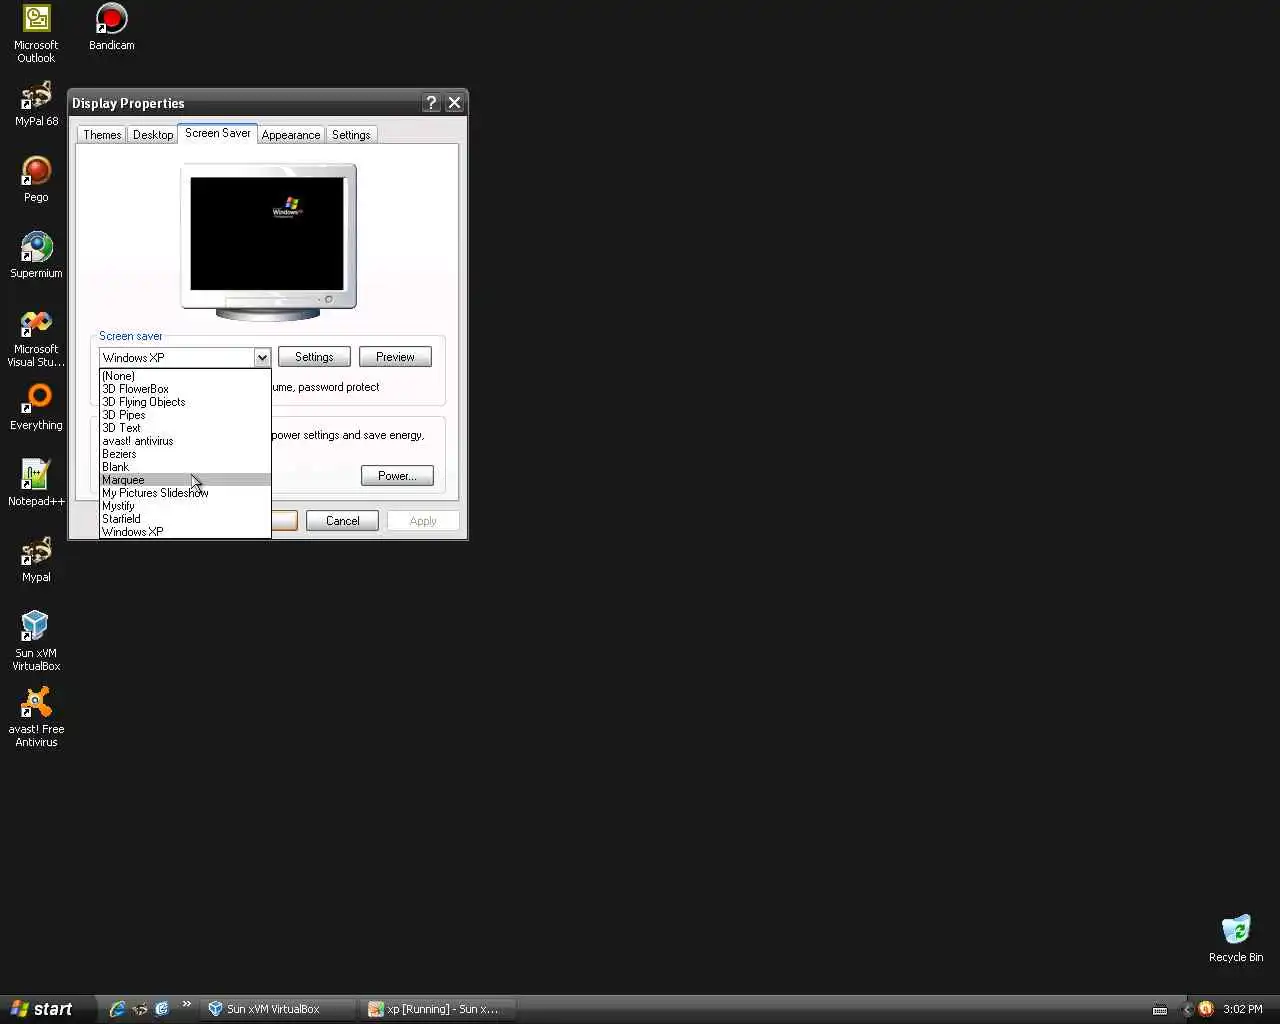Viewport: 1280px width, 1024px height.
Task: Launch the Bandicam desktop shortcut
Action: 111,27
